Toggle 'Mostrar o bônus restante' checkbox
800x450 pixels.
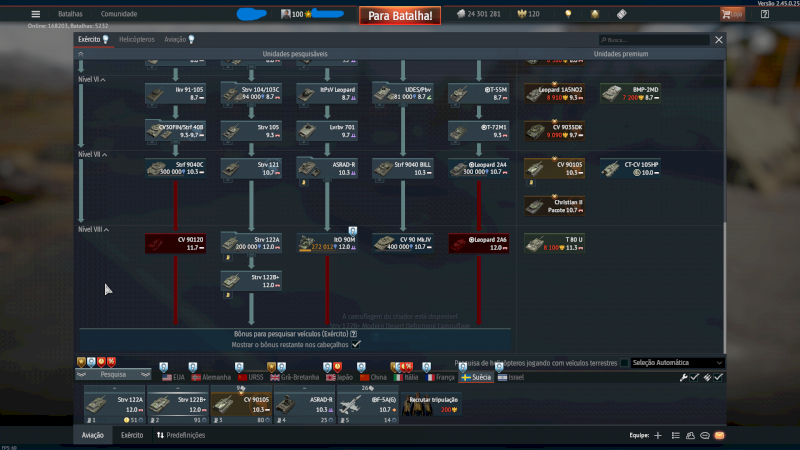point(356,343)
